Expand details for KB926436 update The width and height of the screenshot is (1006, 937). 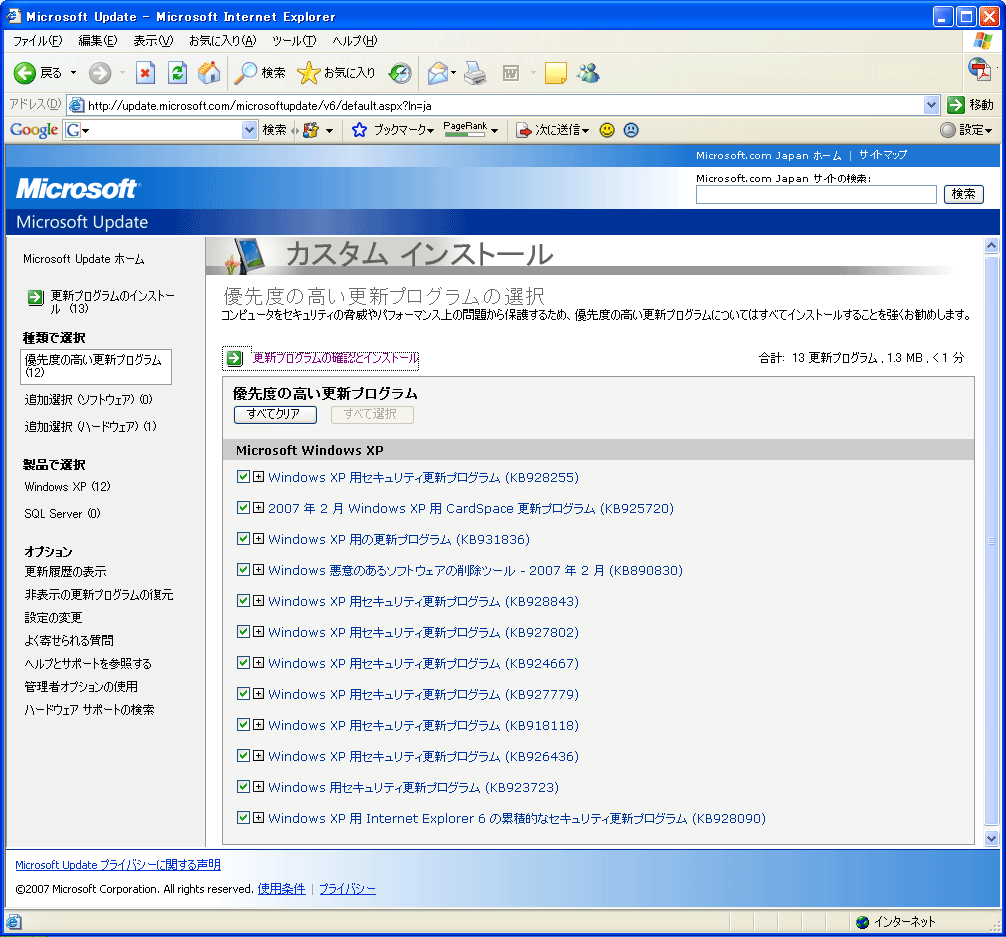tap(259, 755)
